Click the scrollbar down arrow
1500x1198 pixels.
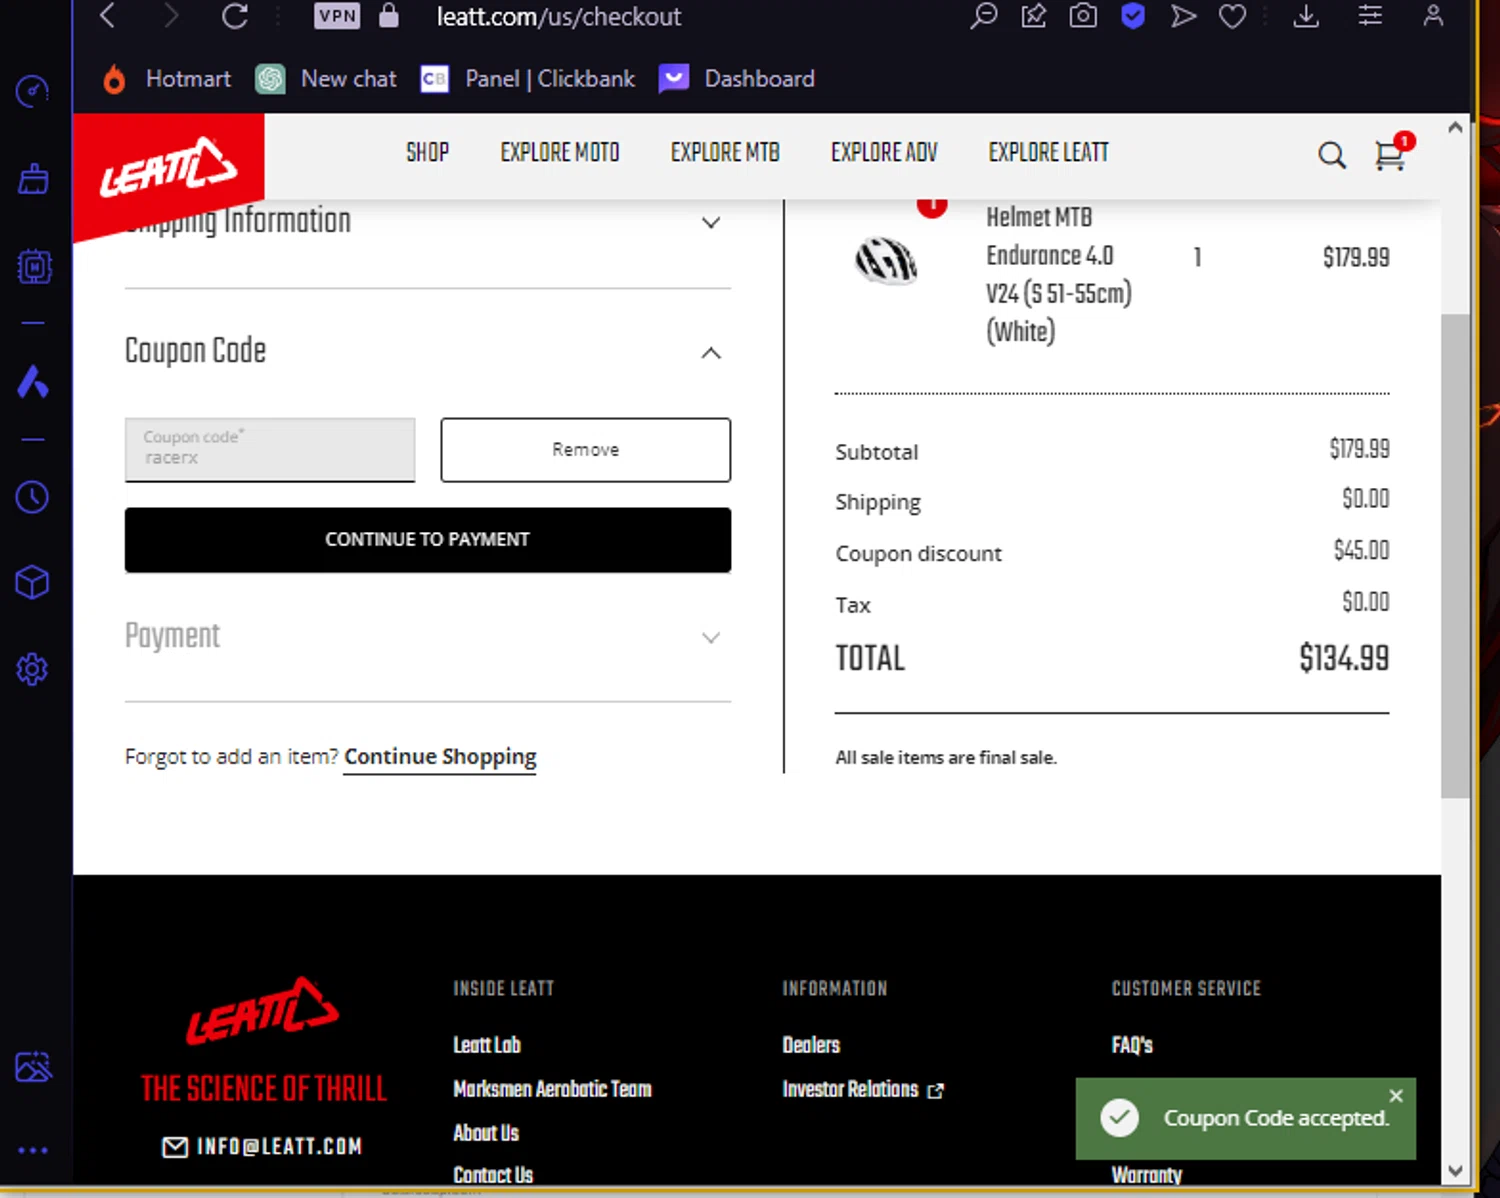pyautogui.click(x=1455, y=1171)
